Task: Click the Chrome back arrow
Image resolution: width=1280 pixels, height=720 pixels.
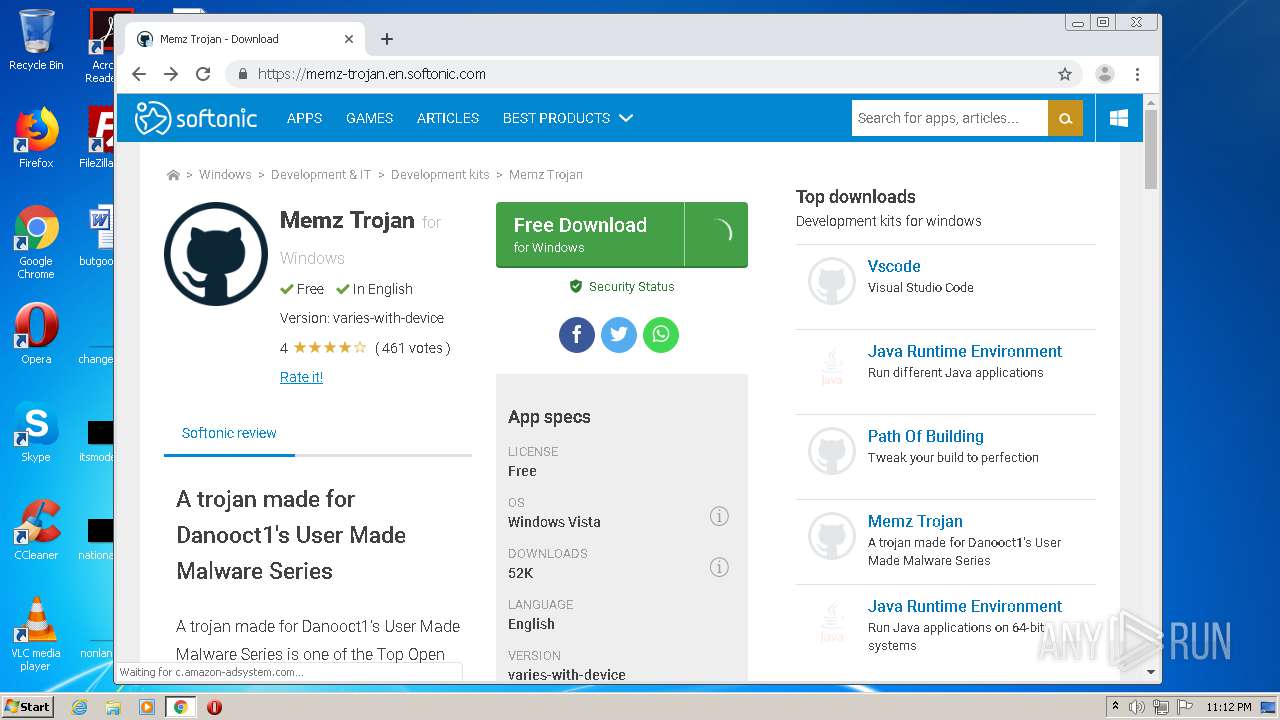Action: 139,74
